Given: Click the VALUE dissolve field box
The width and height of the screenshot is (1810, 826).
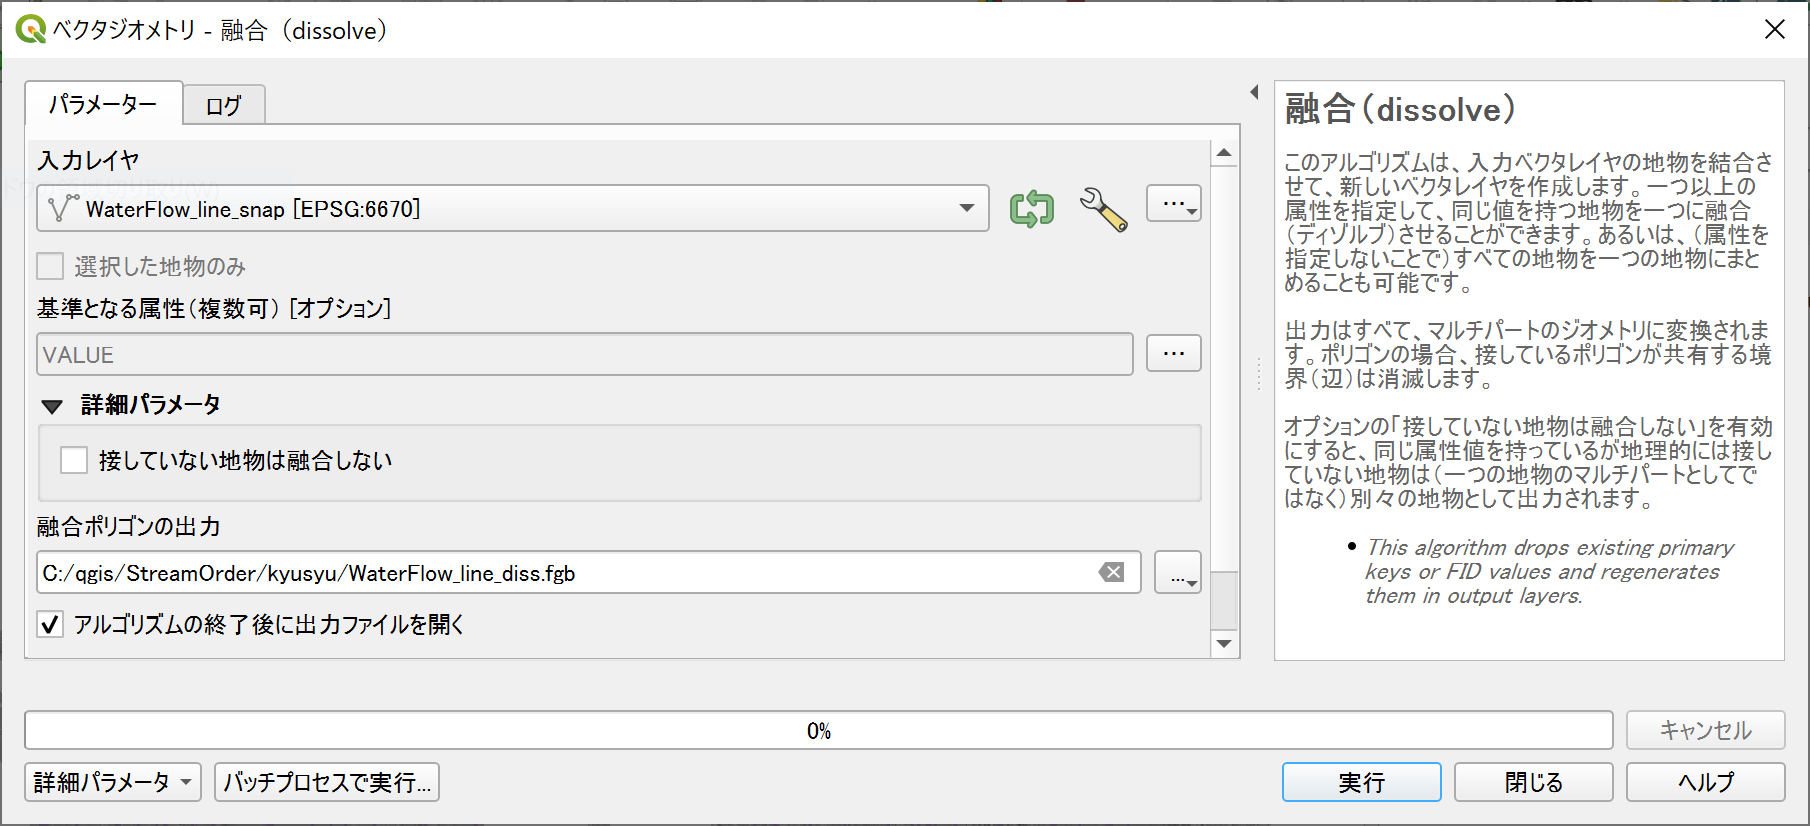Looking at the screenshot, I should click(585, 354).
